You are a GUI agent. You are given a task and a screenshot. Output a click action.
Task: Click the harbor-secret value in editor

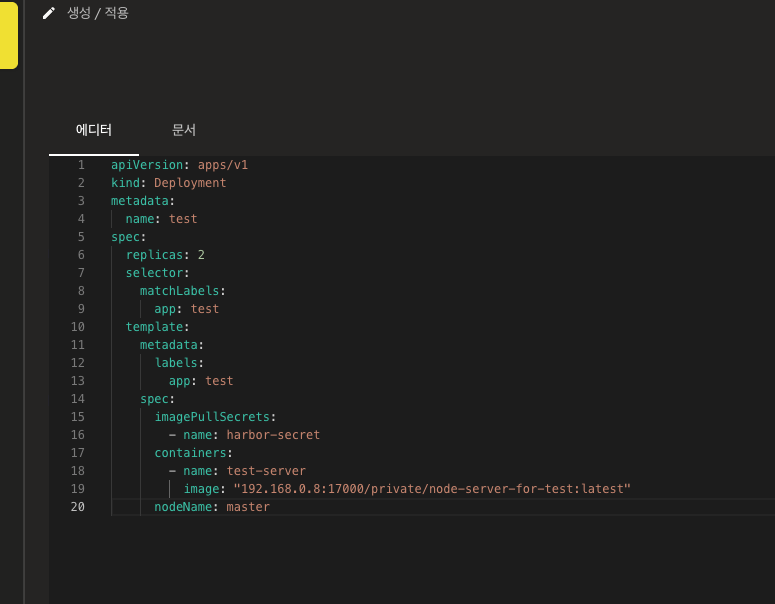point(273,435)
